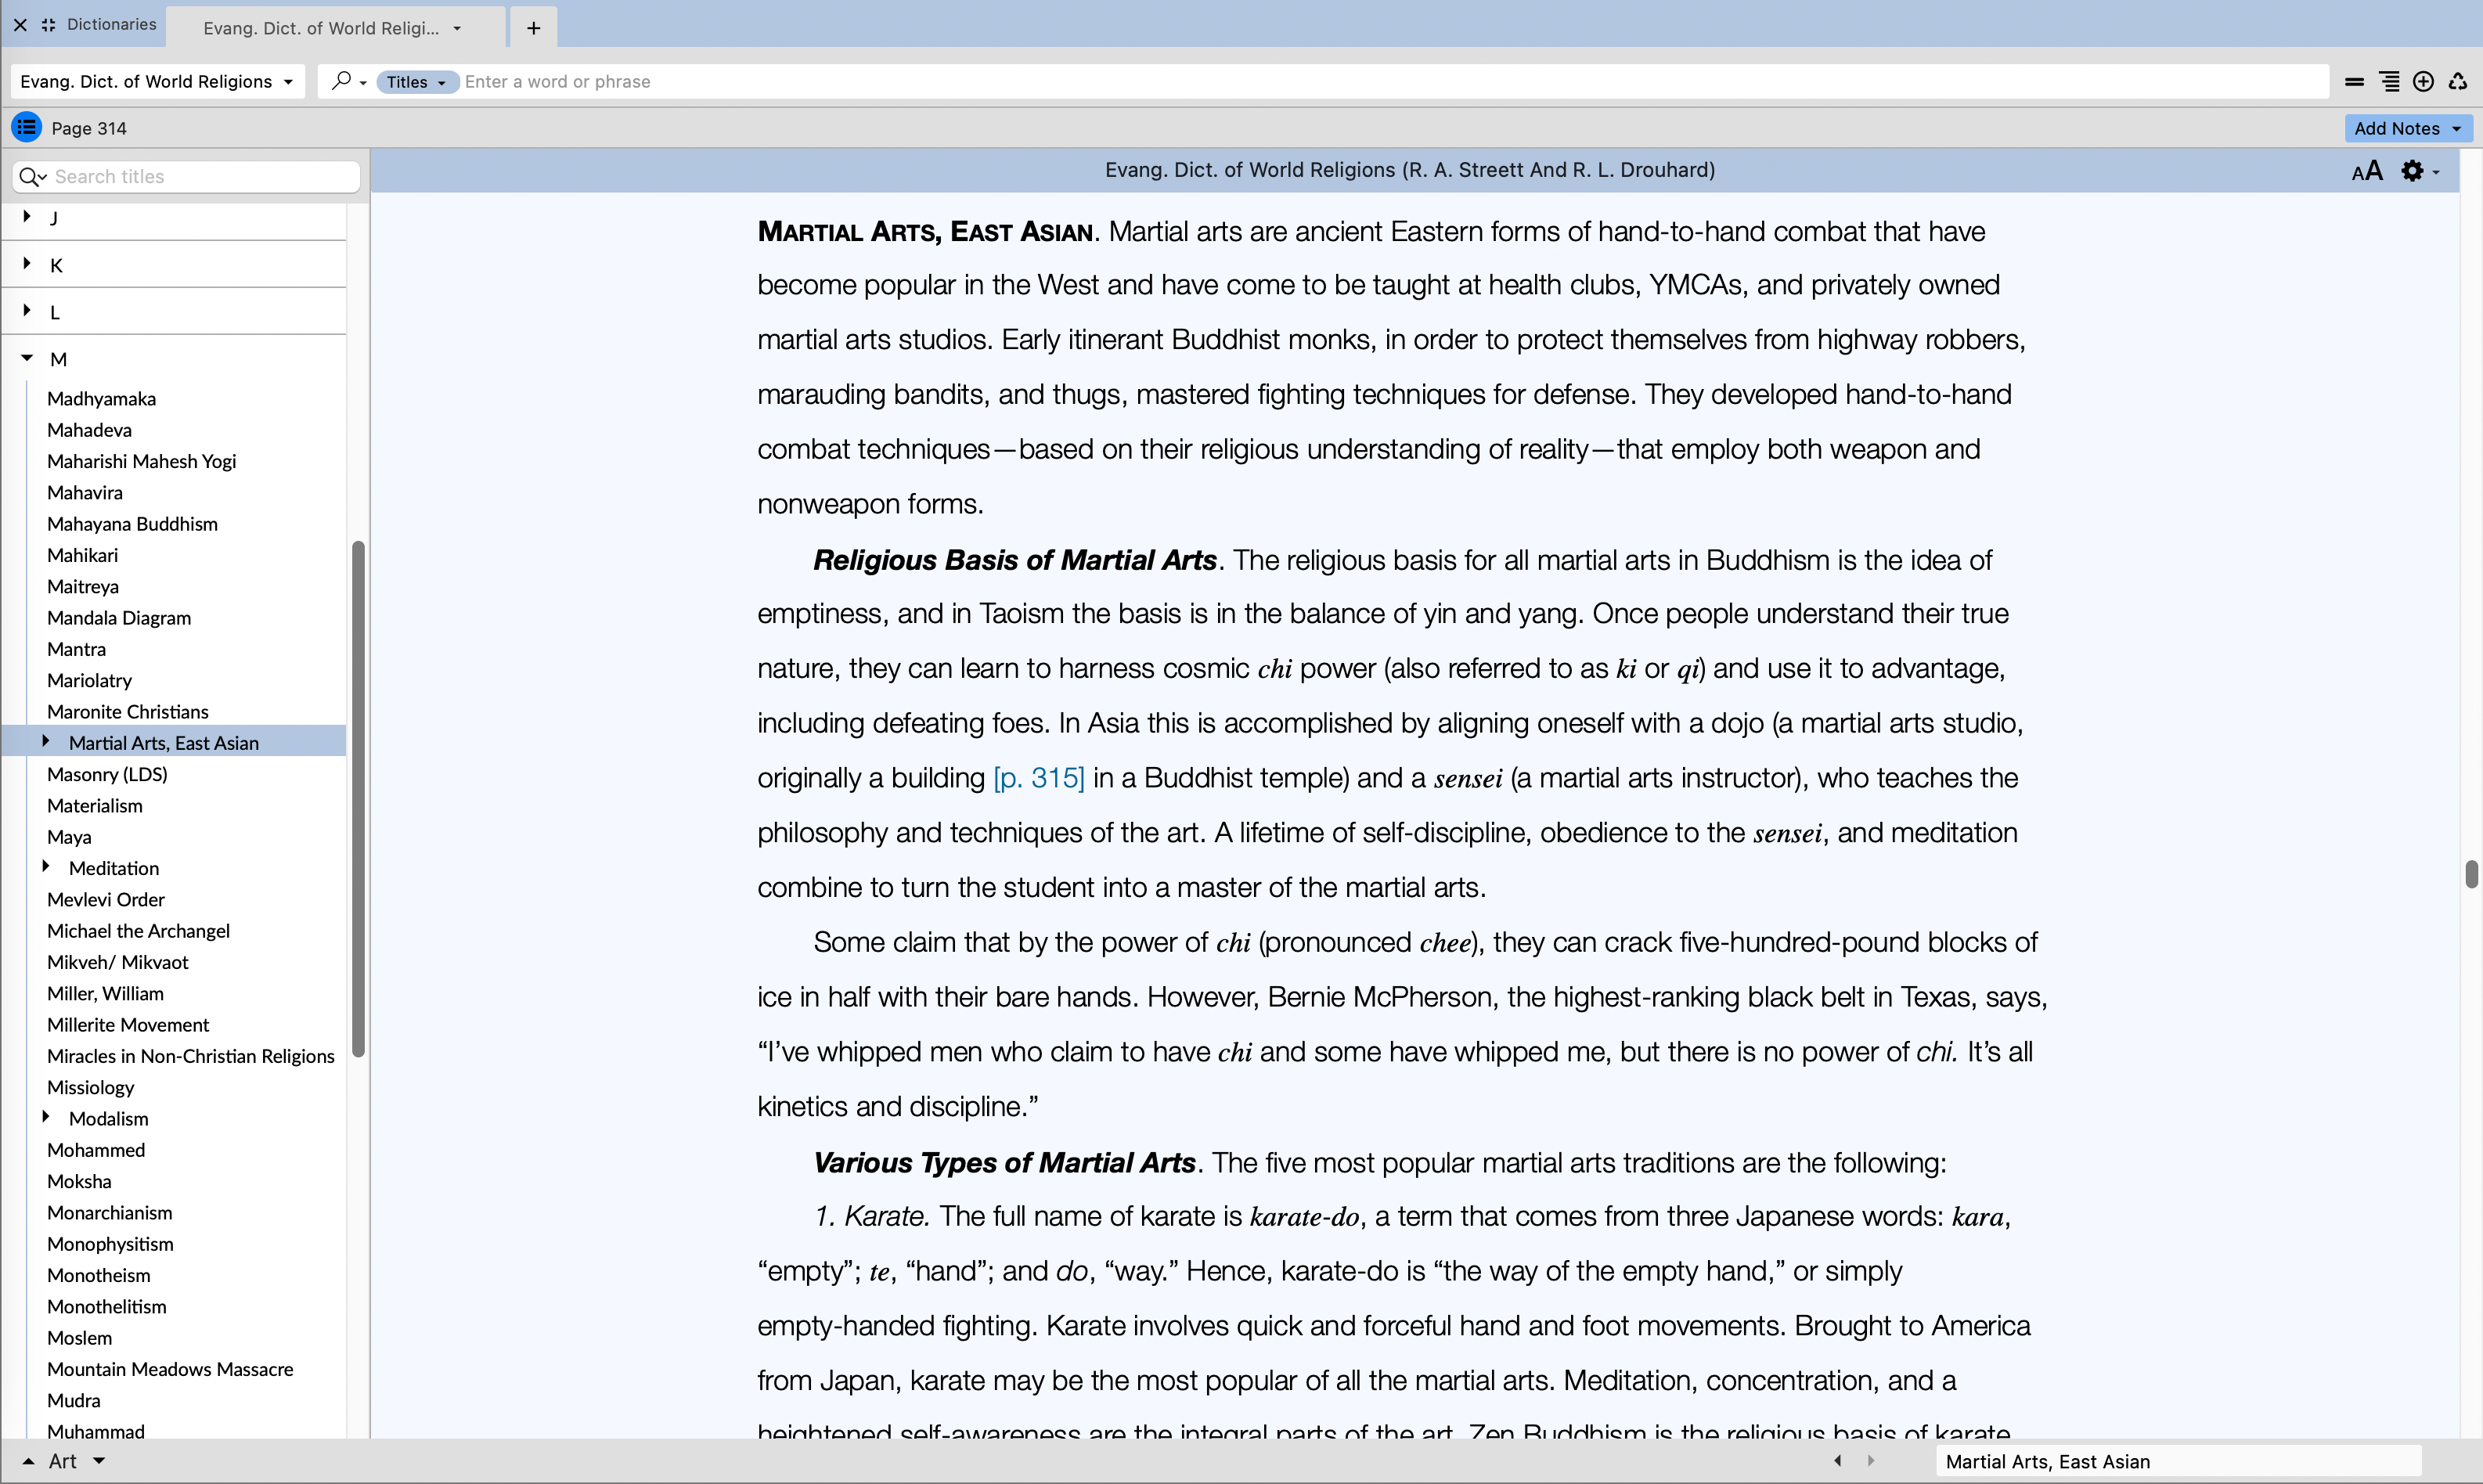Expand the K section
The height and width of the screenshot is (1484, 2483).
click(27, 264)
